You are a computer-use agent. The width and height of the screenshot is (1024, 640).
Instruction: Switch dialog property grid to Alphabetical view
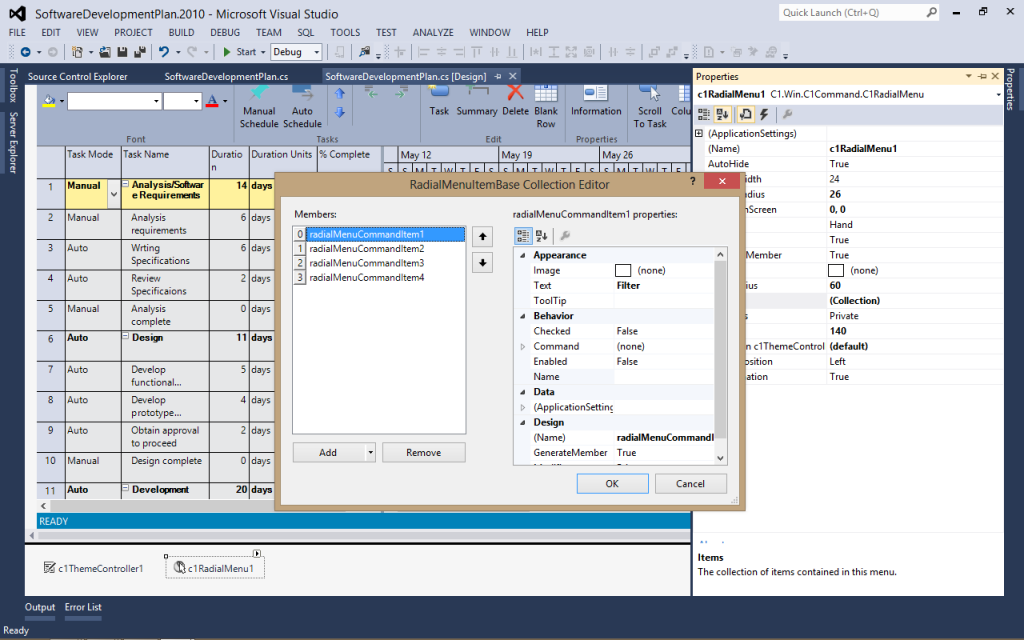(541, 236)
